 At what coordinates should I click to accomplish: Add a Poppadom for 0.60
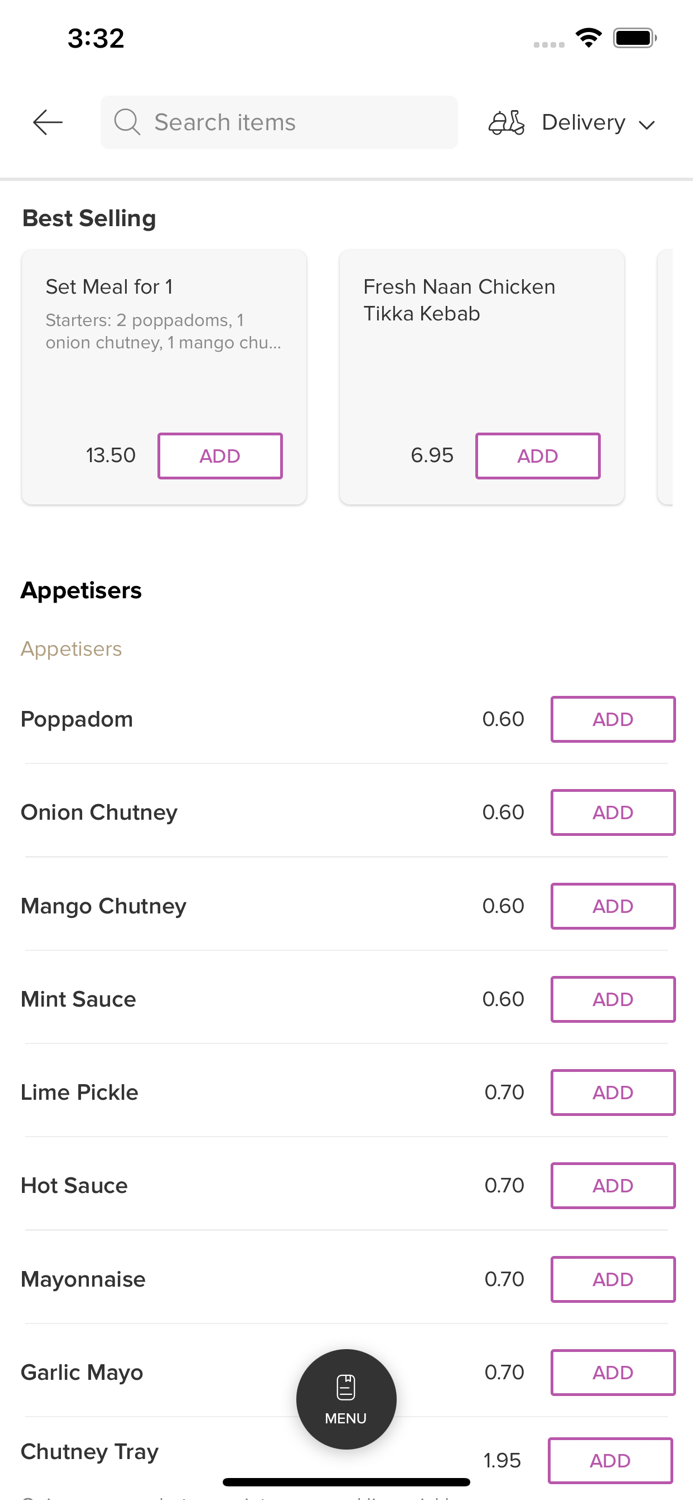[613, 718]
